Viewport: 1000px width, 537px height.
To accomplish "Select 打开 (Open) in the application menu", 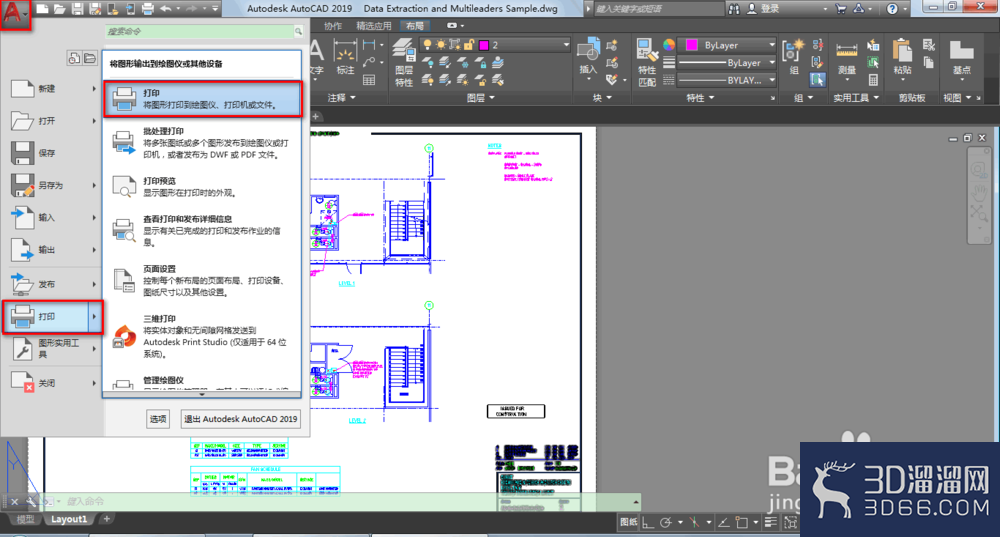I will pos(51,121).
